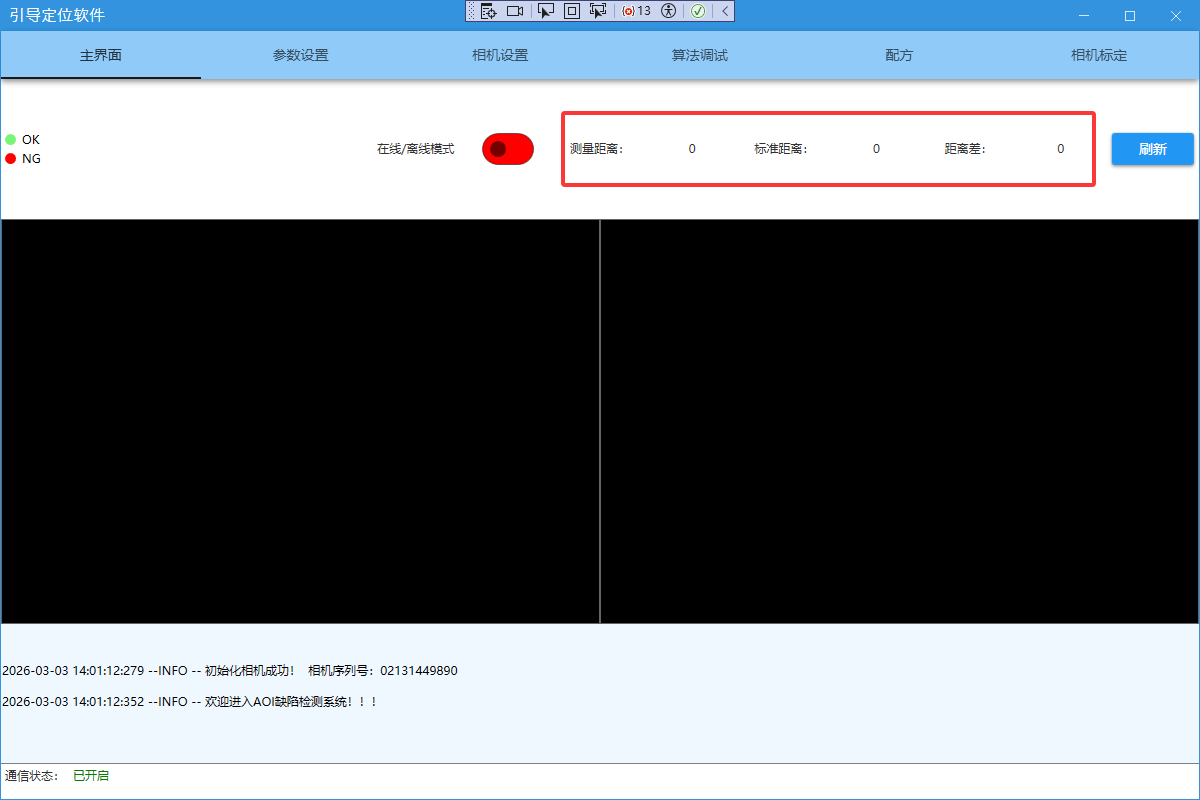Click the 测量距离 value field

tap(691, 148)
